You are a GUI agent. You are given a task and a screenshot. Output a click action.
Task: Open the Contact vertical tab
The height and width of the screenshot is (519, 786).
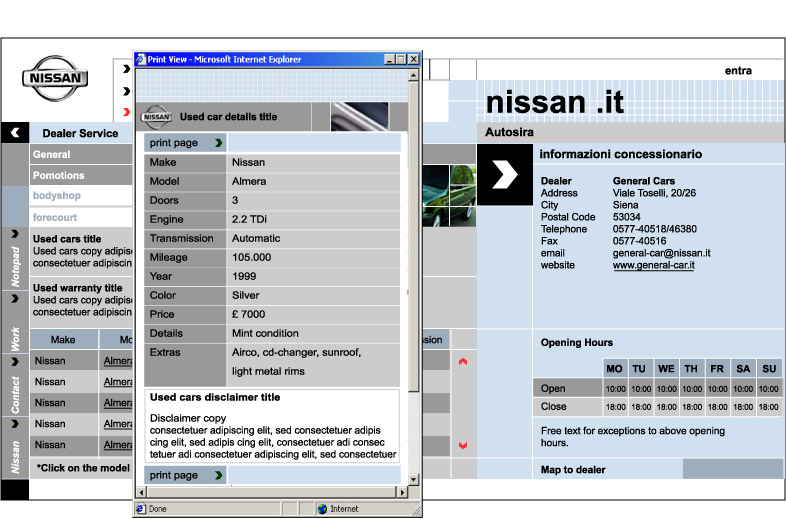(x=15, y=395)
